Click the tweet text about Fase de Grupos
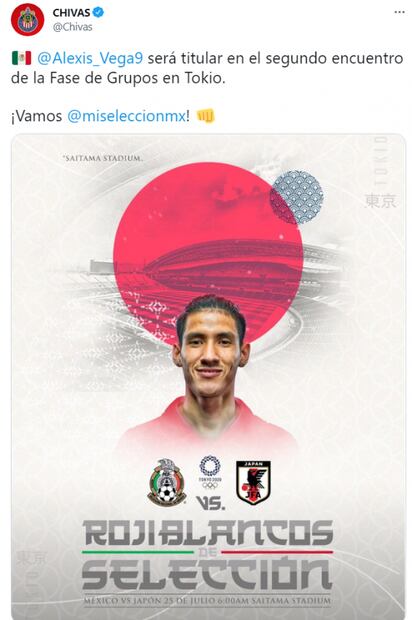Screen dimensions: 412x620 tap(207, 68)
